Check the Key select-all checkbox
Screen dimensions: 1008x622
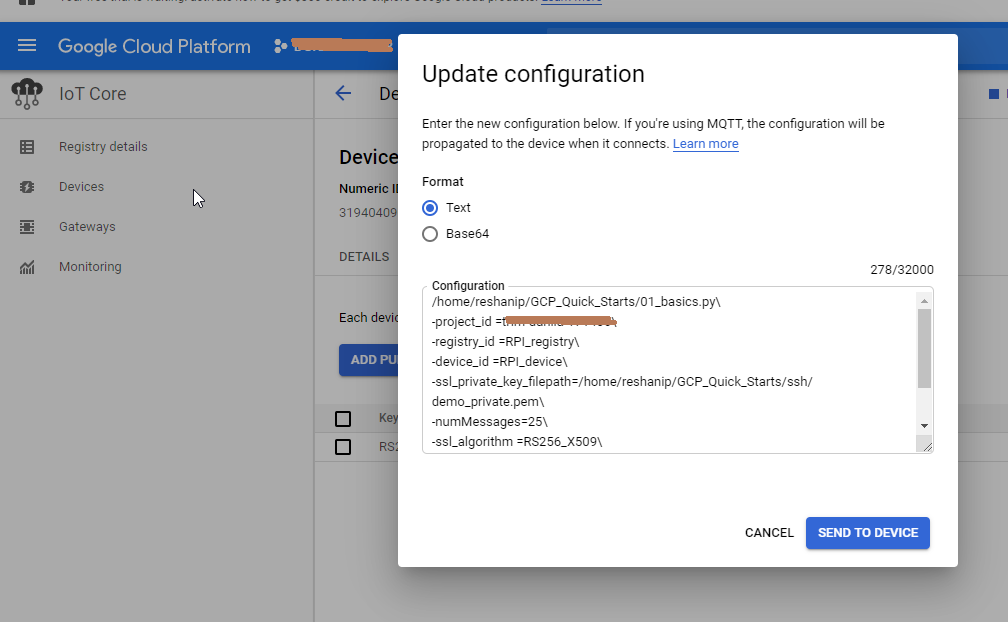[x=343, y=418]
